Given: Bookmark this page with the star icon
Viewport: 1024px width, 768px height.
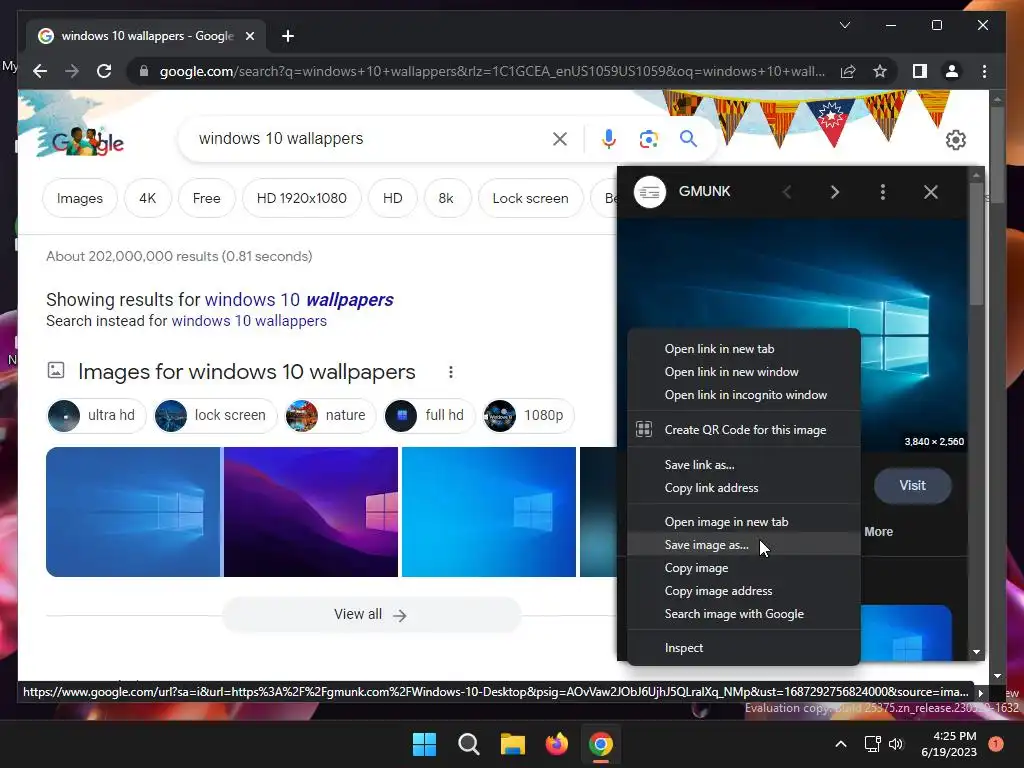Looking at the screenshot, I should [880, 71].
